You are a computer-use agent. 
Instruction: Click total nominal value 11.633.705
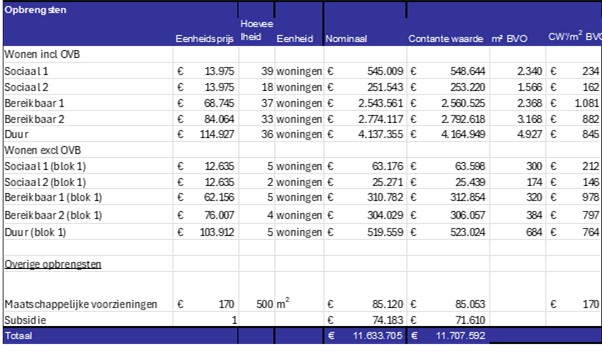point(377,336)
